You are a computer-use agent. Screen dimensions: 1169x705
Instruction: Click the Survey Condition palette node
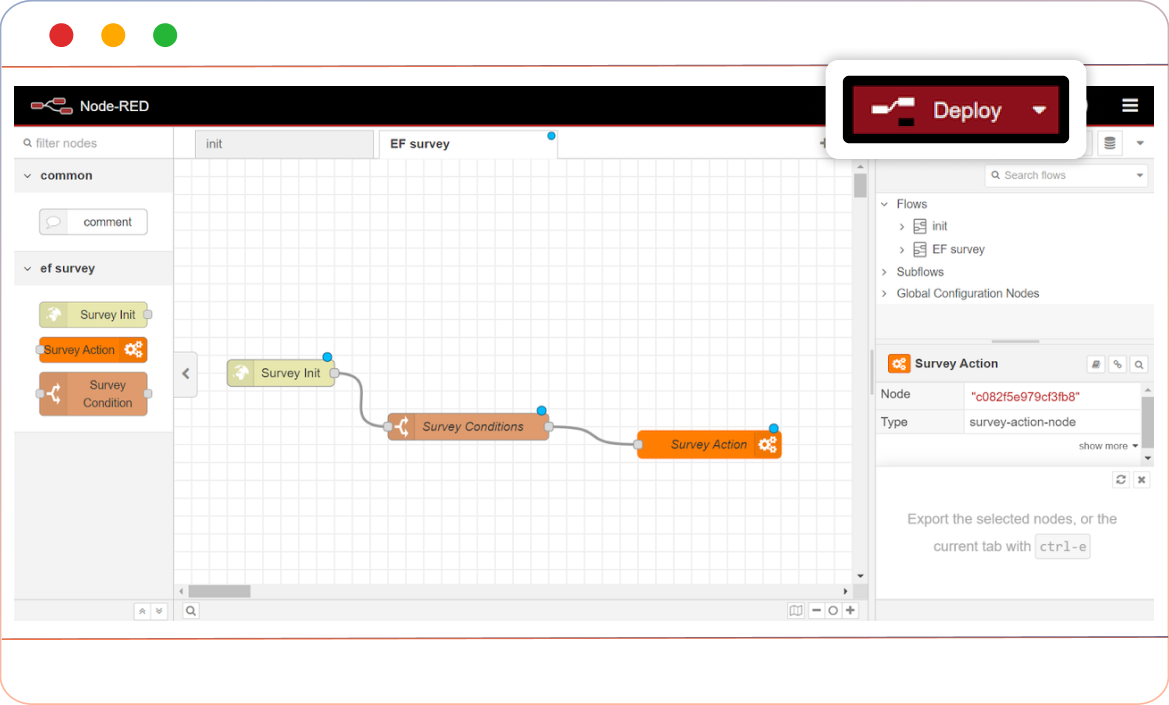pos(93,394)
